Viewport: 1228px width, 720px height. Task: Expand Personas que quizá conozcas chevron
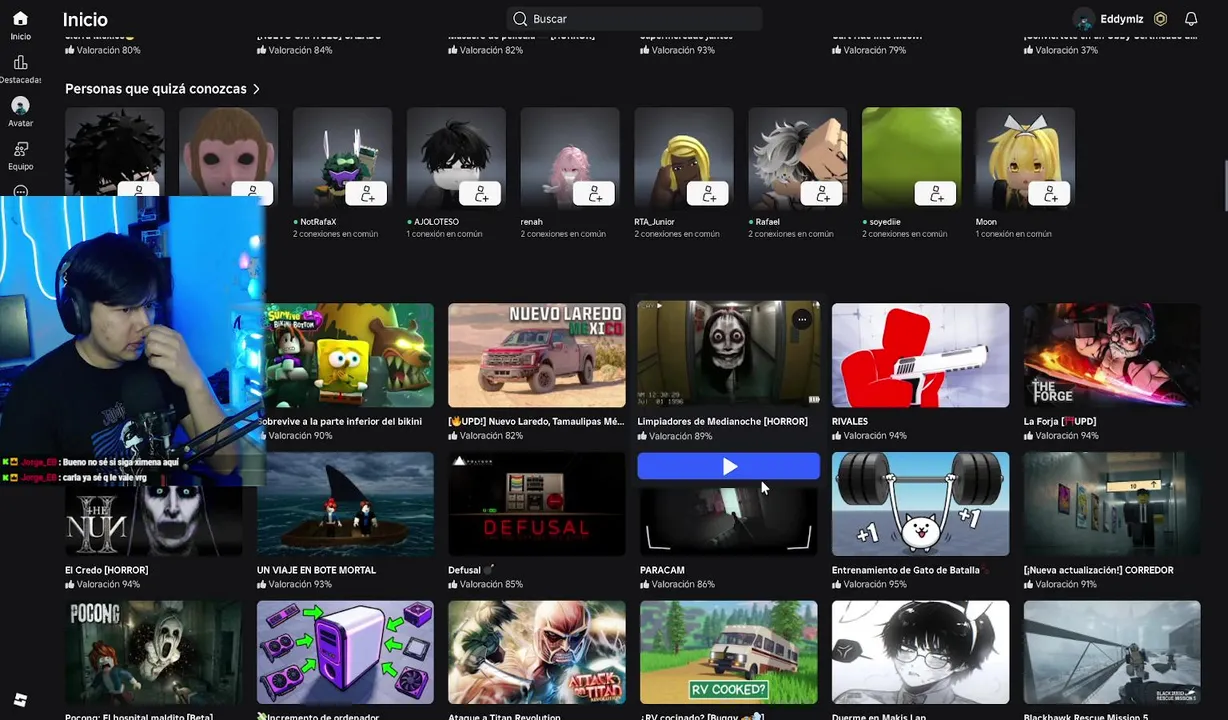click(257, 89)
